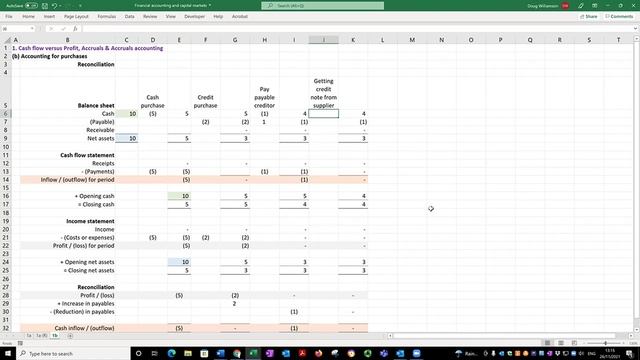The height and width of the screenshot is (360, 640).
Task: Click the Select All corner triangle
Action: (7, 40)
